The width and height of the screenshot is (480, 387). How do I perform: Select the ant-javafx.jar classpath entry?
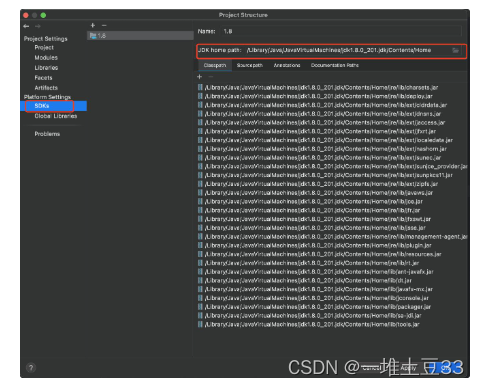coord(316,272)
